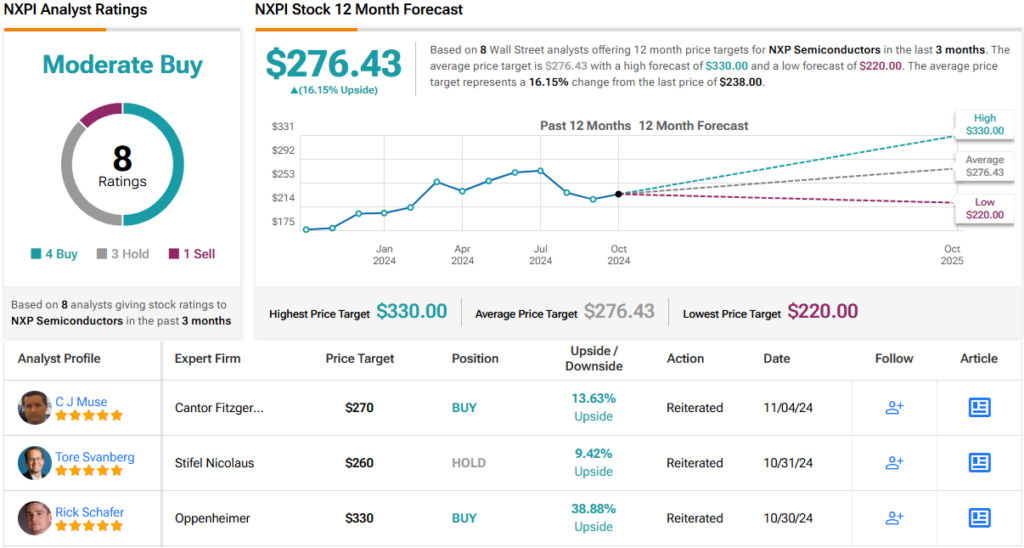
Task: Open article icon for Stifel Nicolaus rating
Action: pyautogui.click(x=979, y=463)
